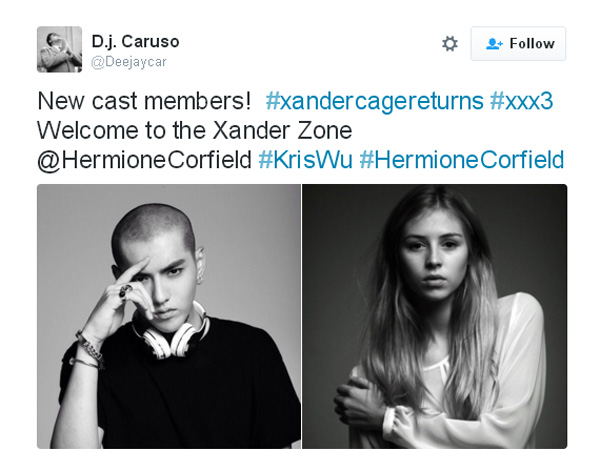Image resolution: width=600 pixels, height=450 pixels.
Task: Open the gear settings icon beside Follow
Action: click(450, 44)
